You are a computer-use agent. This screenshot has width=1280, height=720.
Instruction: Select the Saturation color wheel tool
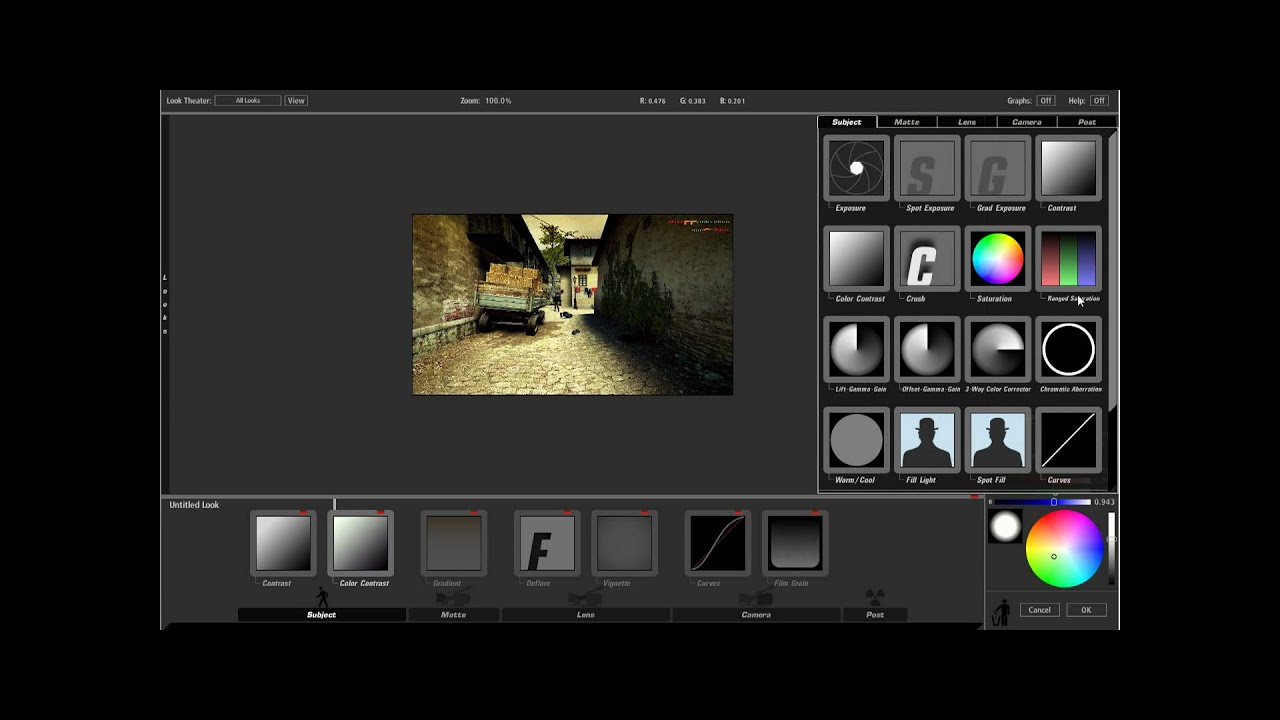pyautogui.click(x=997, y=259)
